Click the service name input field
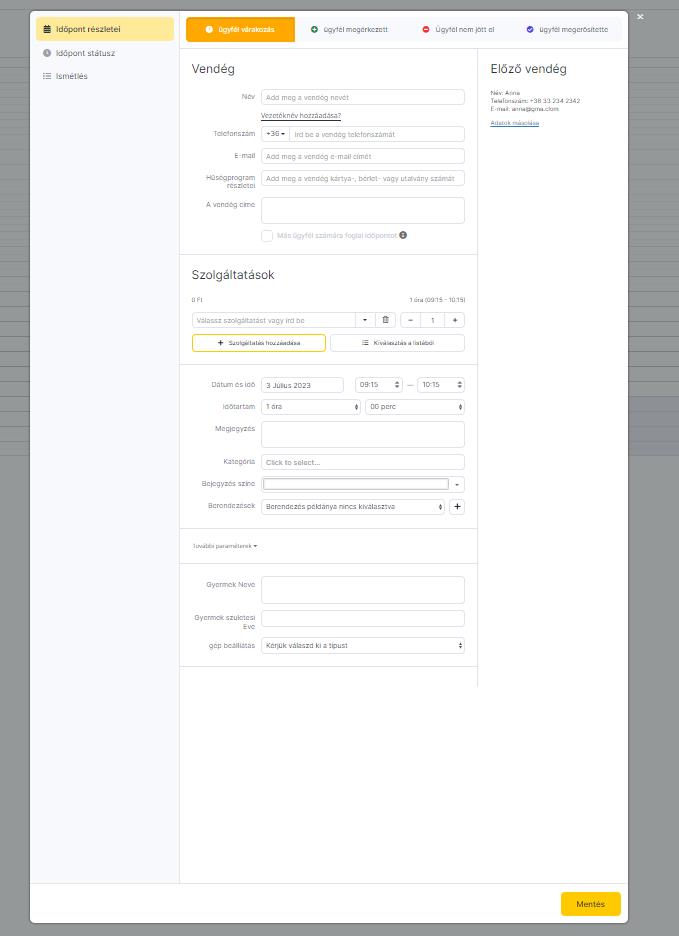 pyautogui.click(x=274, y=320)
